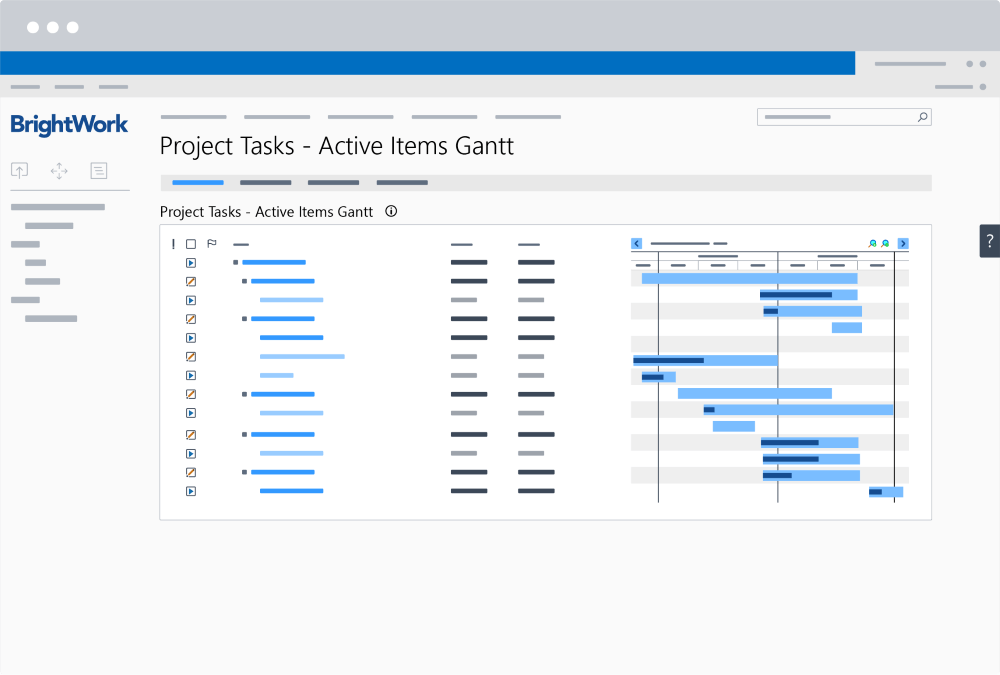Click inside the search input box
The height and width of the screenshot is (675, 1000).
coord(835,117)
